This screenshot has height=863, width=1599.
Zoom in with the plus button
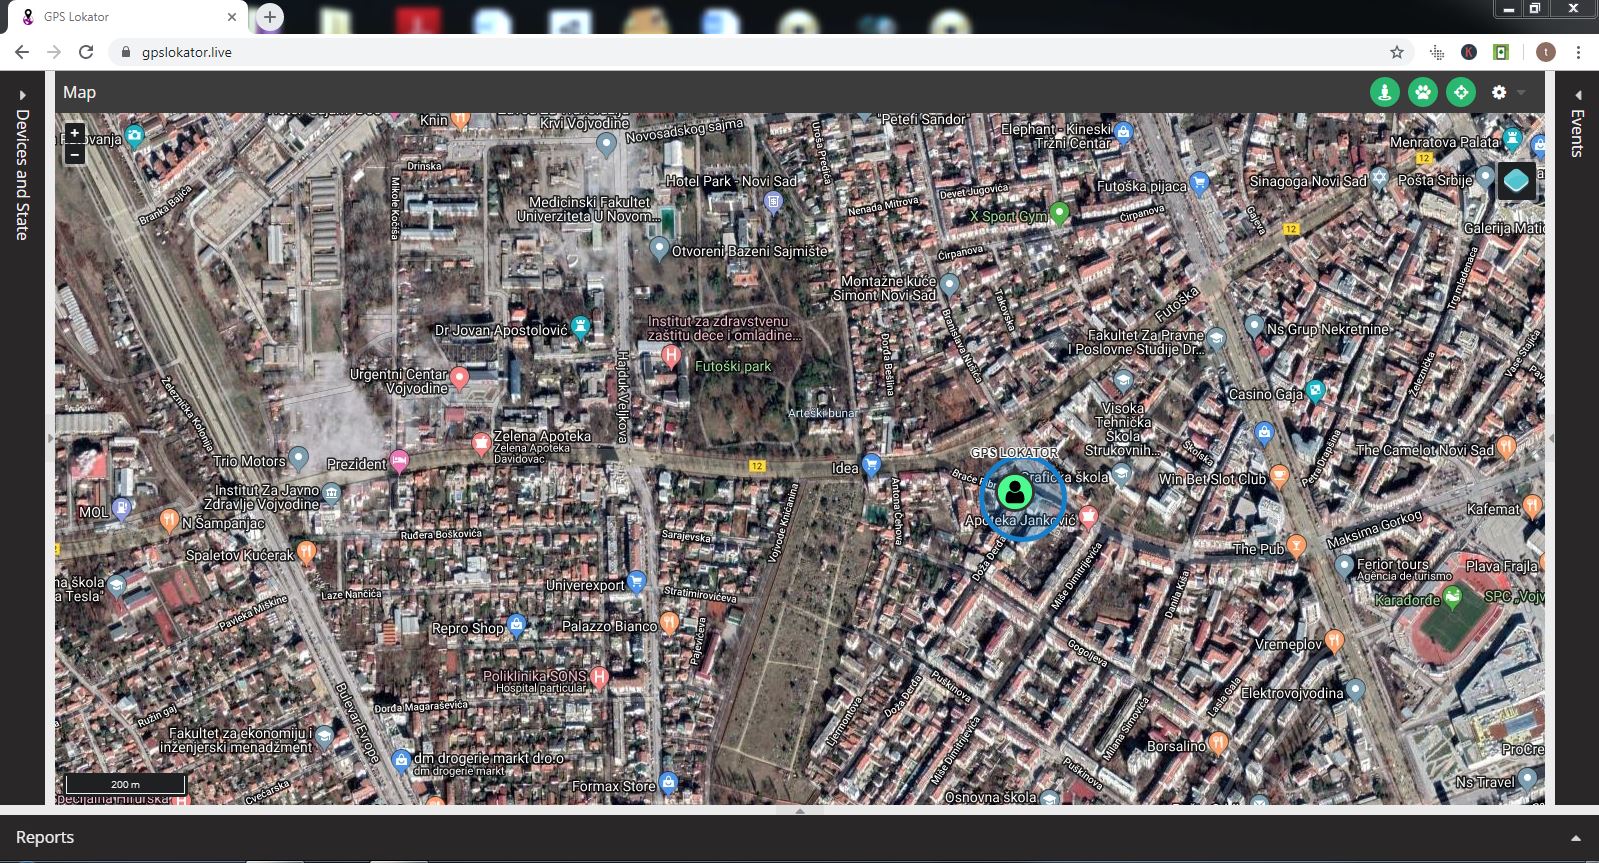74,133
